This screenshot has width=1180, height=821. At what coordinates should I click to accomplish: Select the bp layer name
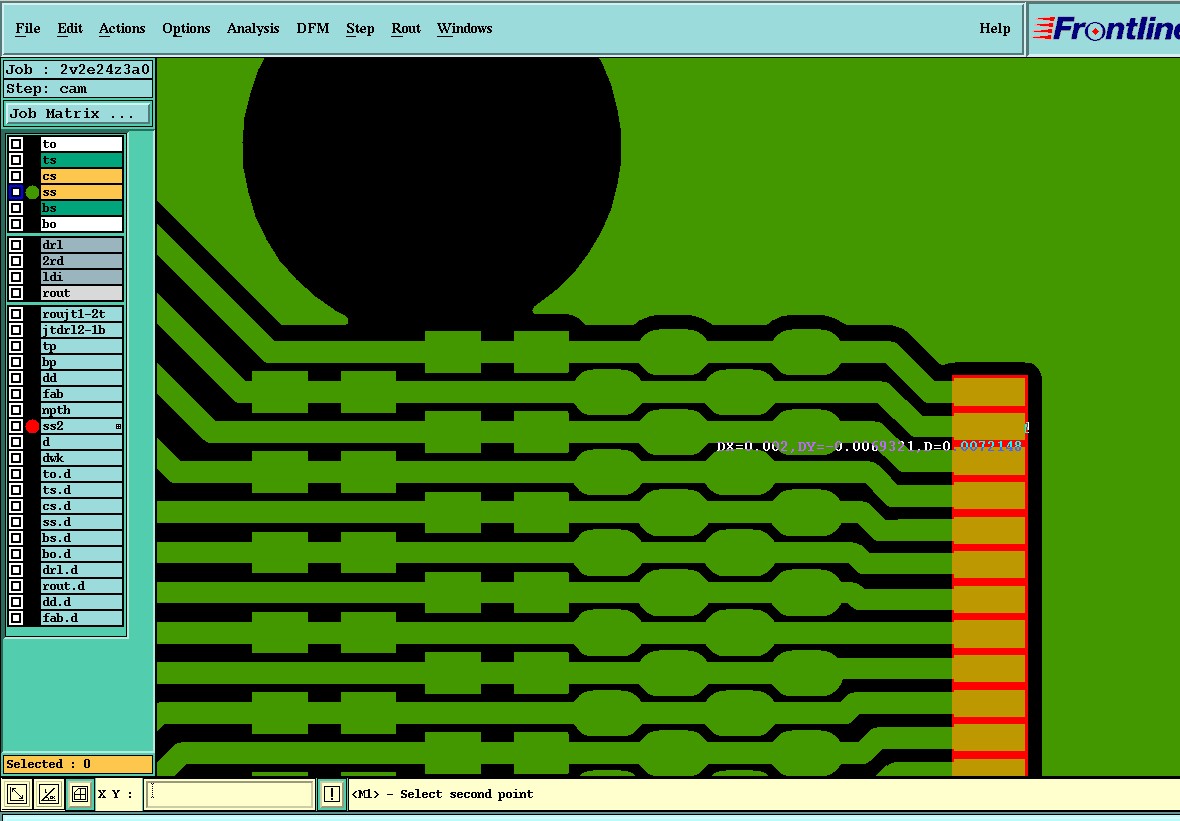pos(81,362)
